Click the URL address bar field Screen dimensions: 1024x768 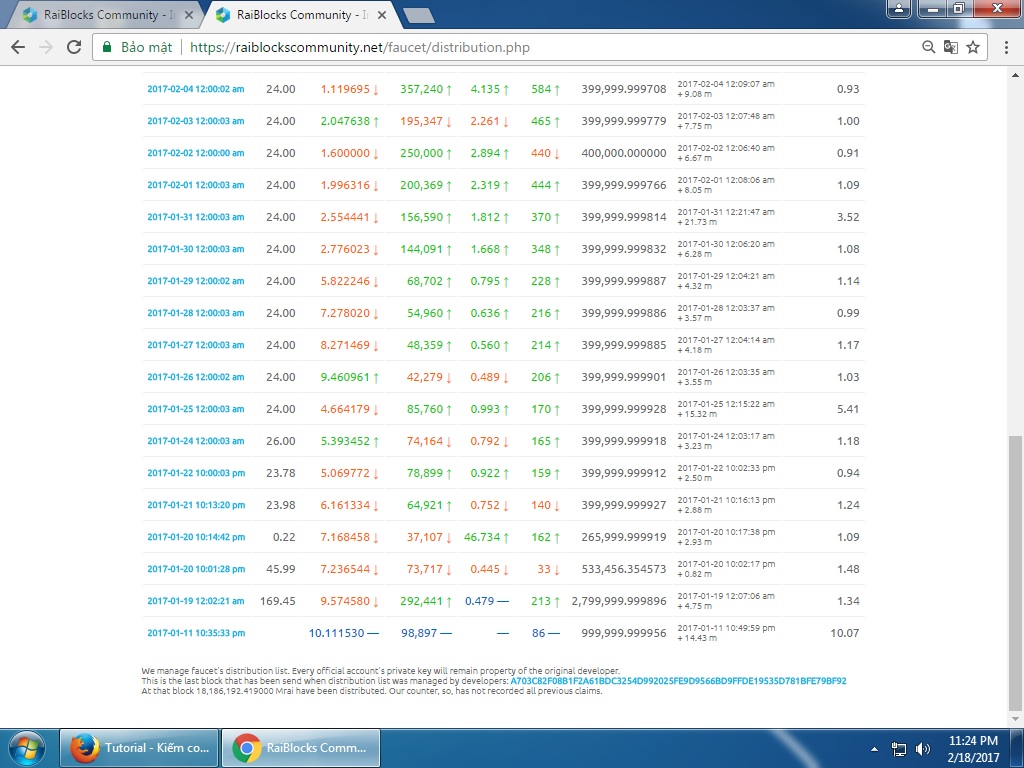coord(550,47)
